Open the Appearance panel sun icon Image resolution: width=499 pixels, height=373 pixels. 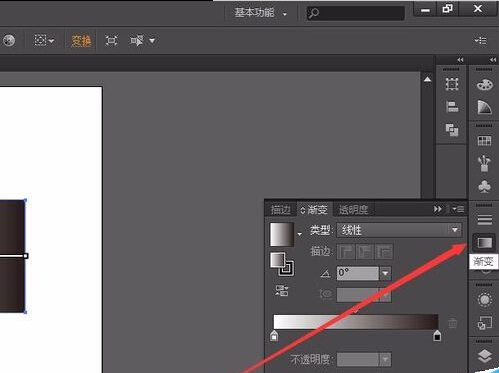tap(484, 299)
